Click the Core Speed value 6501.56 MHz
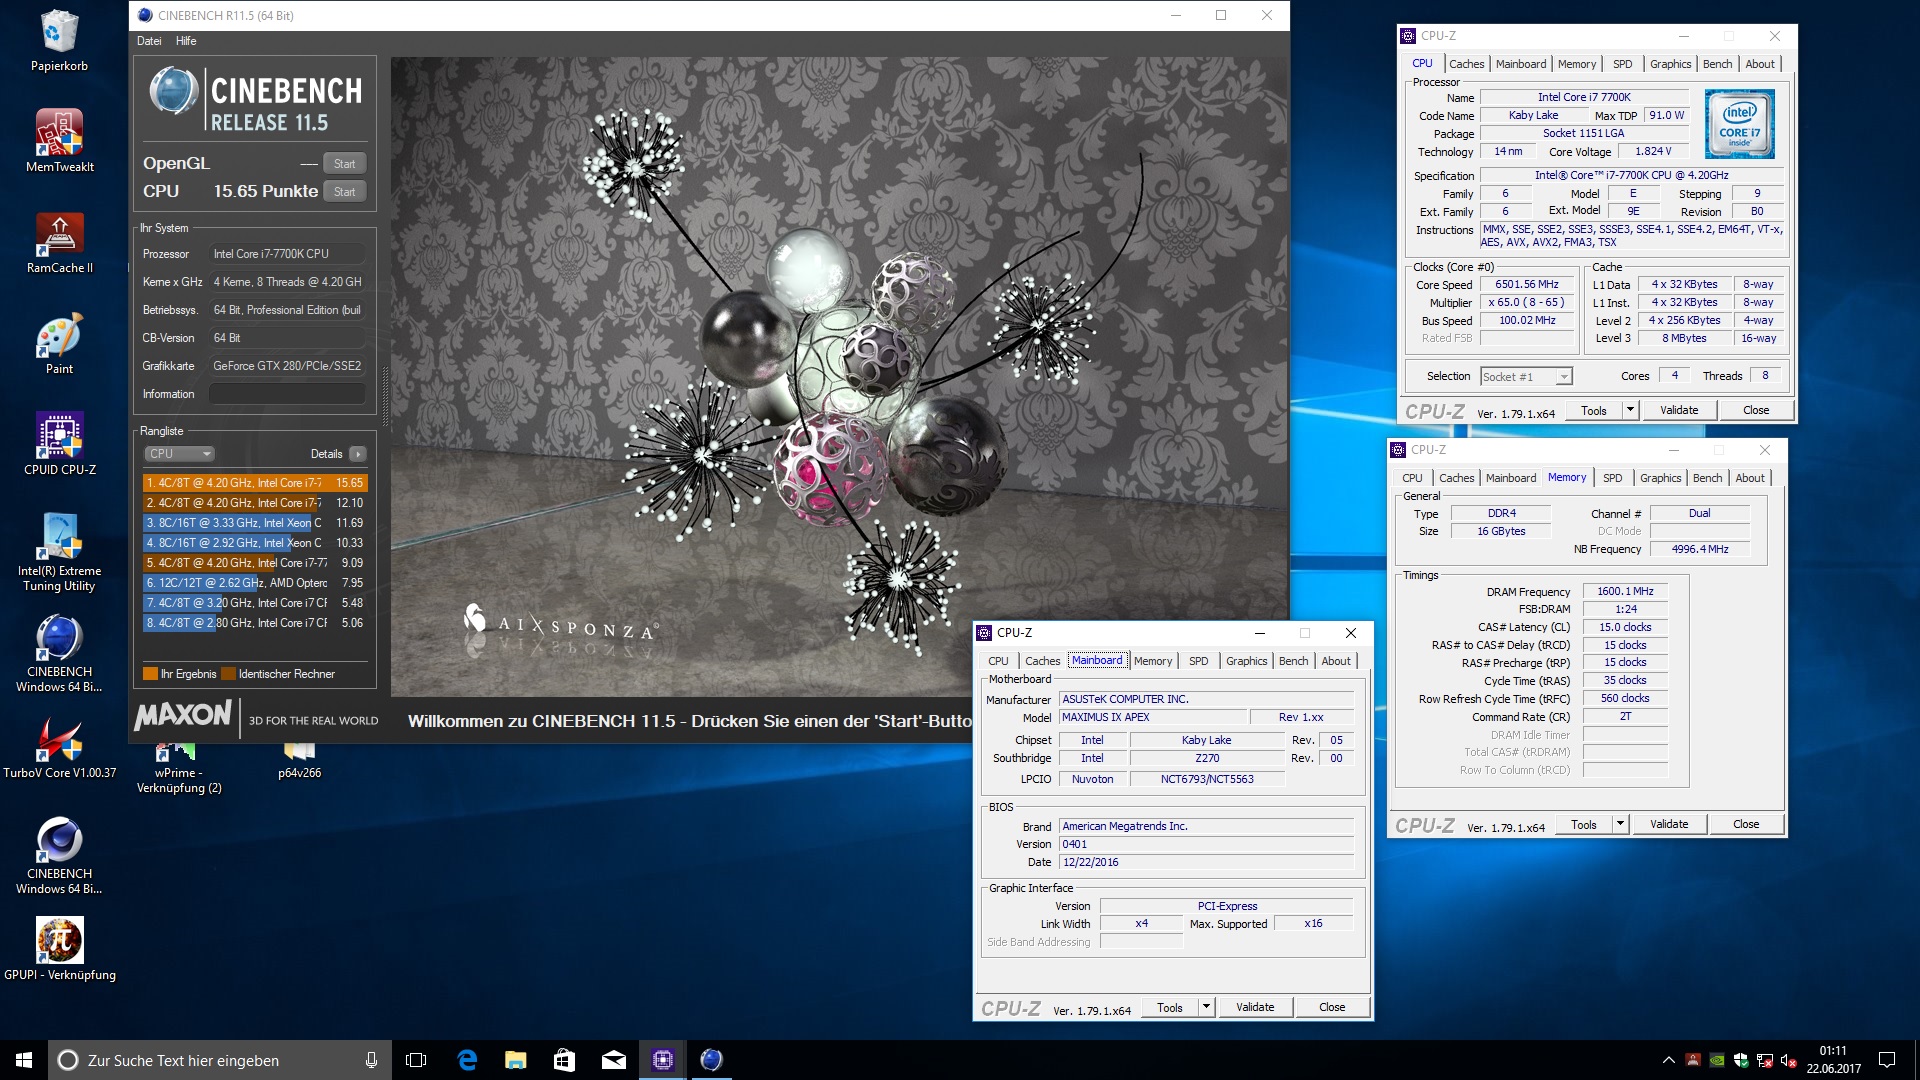 [1526, 285]
